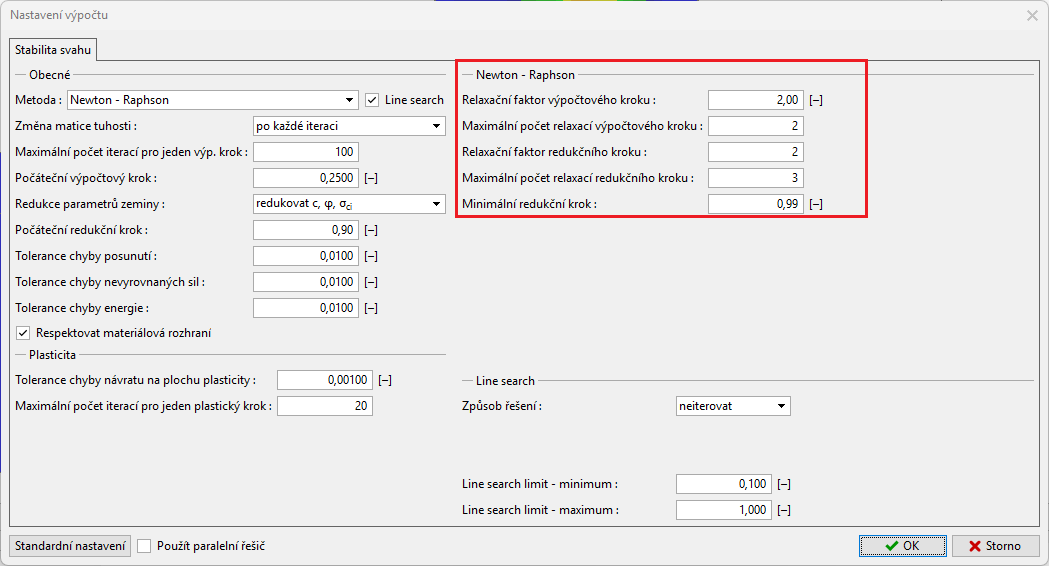Screen dimensions: 1049x566
Task: Uncheck Respektovat materiálová rozhraní checkbox
Action: click(24, 333)
